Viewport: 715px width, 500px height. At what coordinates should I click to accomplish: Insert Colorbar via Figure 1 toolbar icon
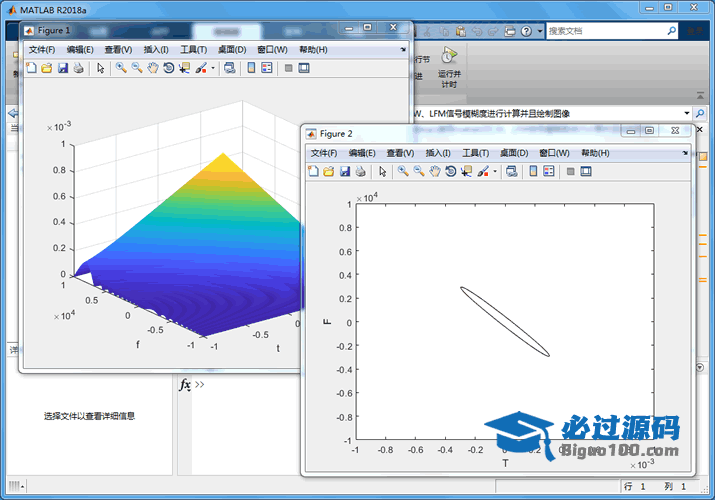point(251,68)
